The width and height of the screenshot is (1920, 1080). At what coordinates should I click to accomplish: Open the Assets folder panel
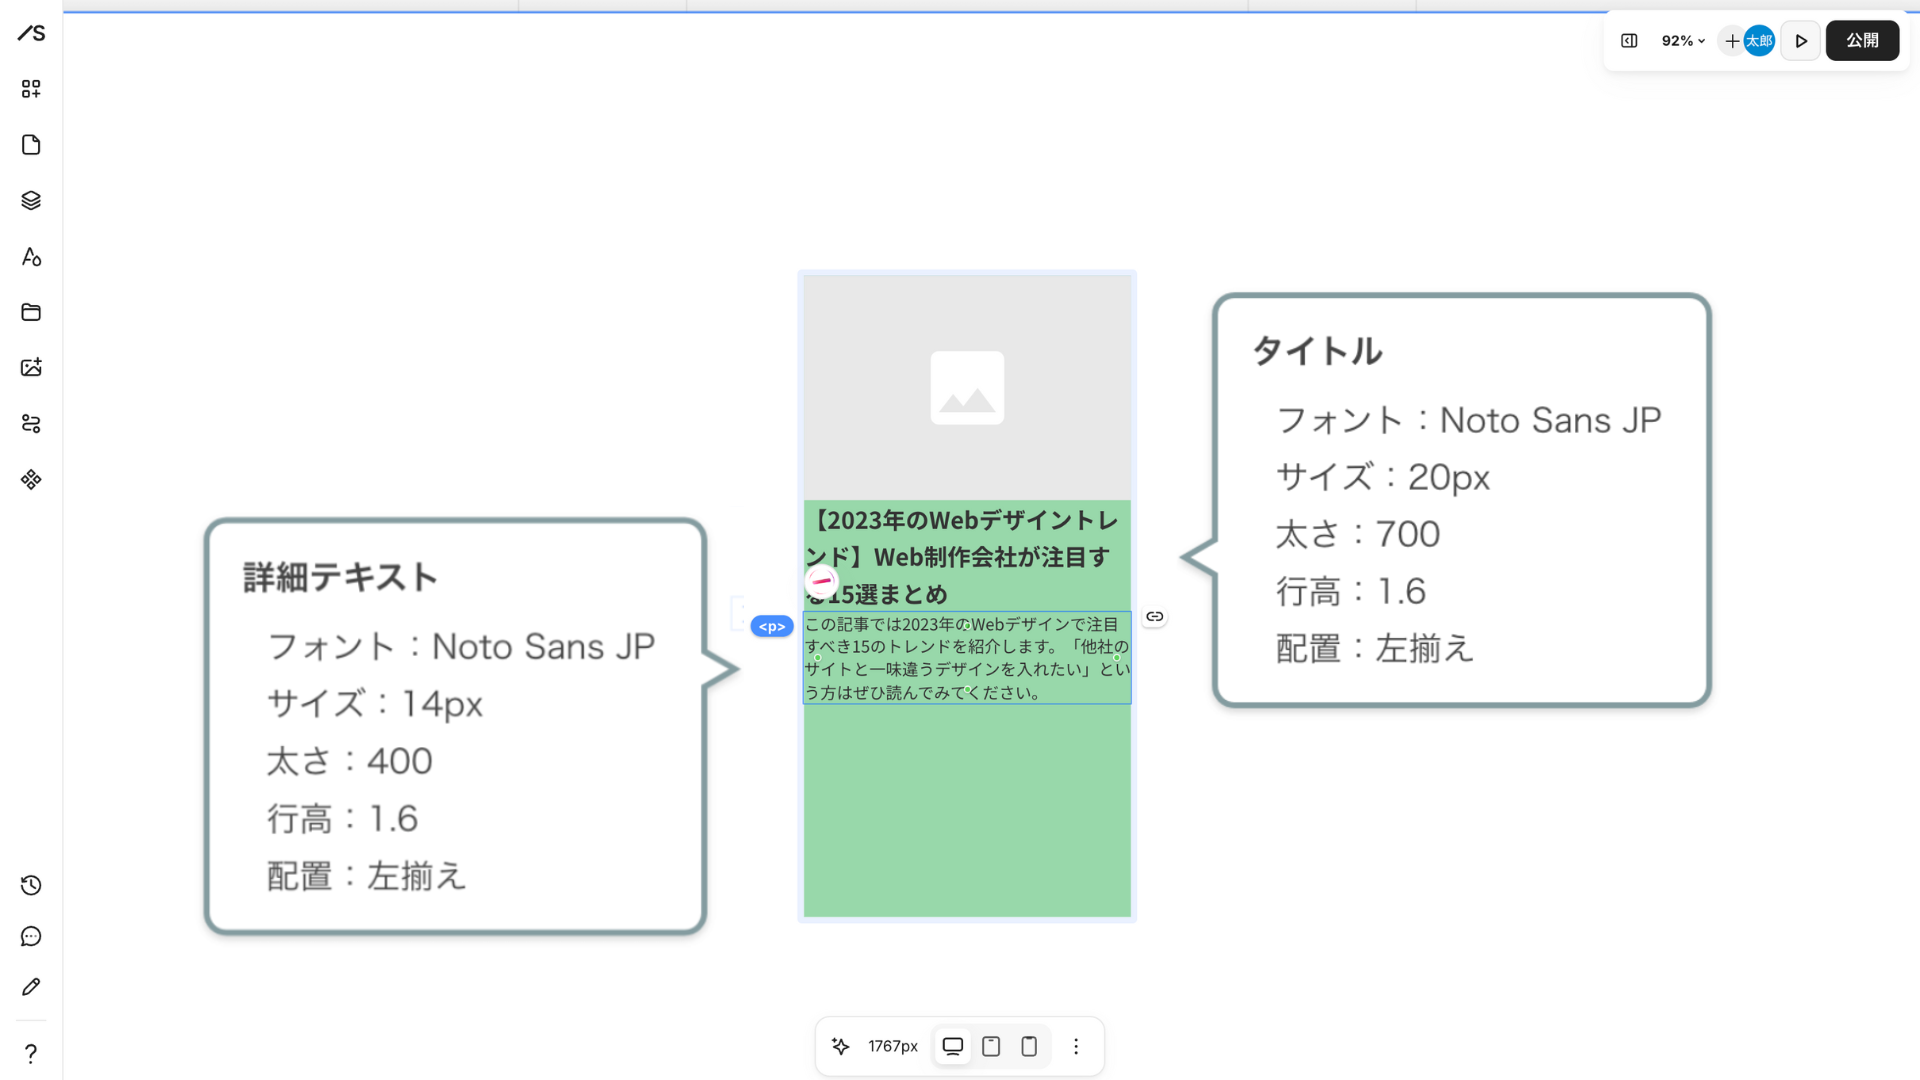coord(30,312)
